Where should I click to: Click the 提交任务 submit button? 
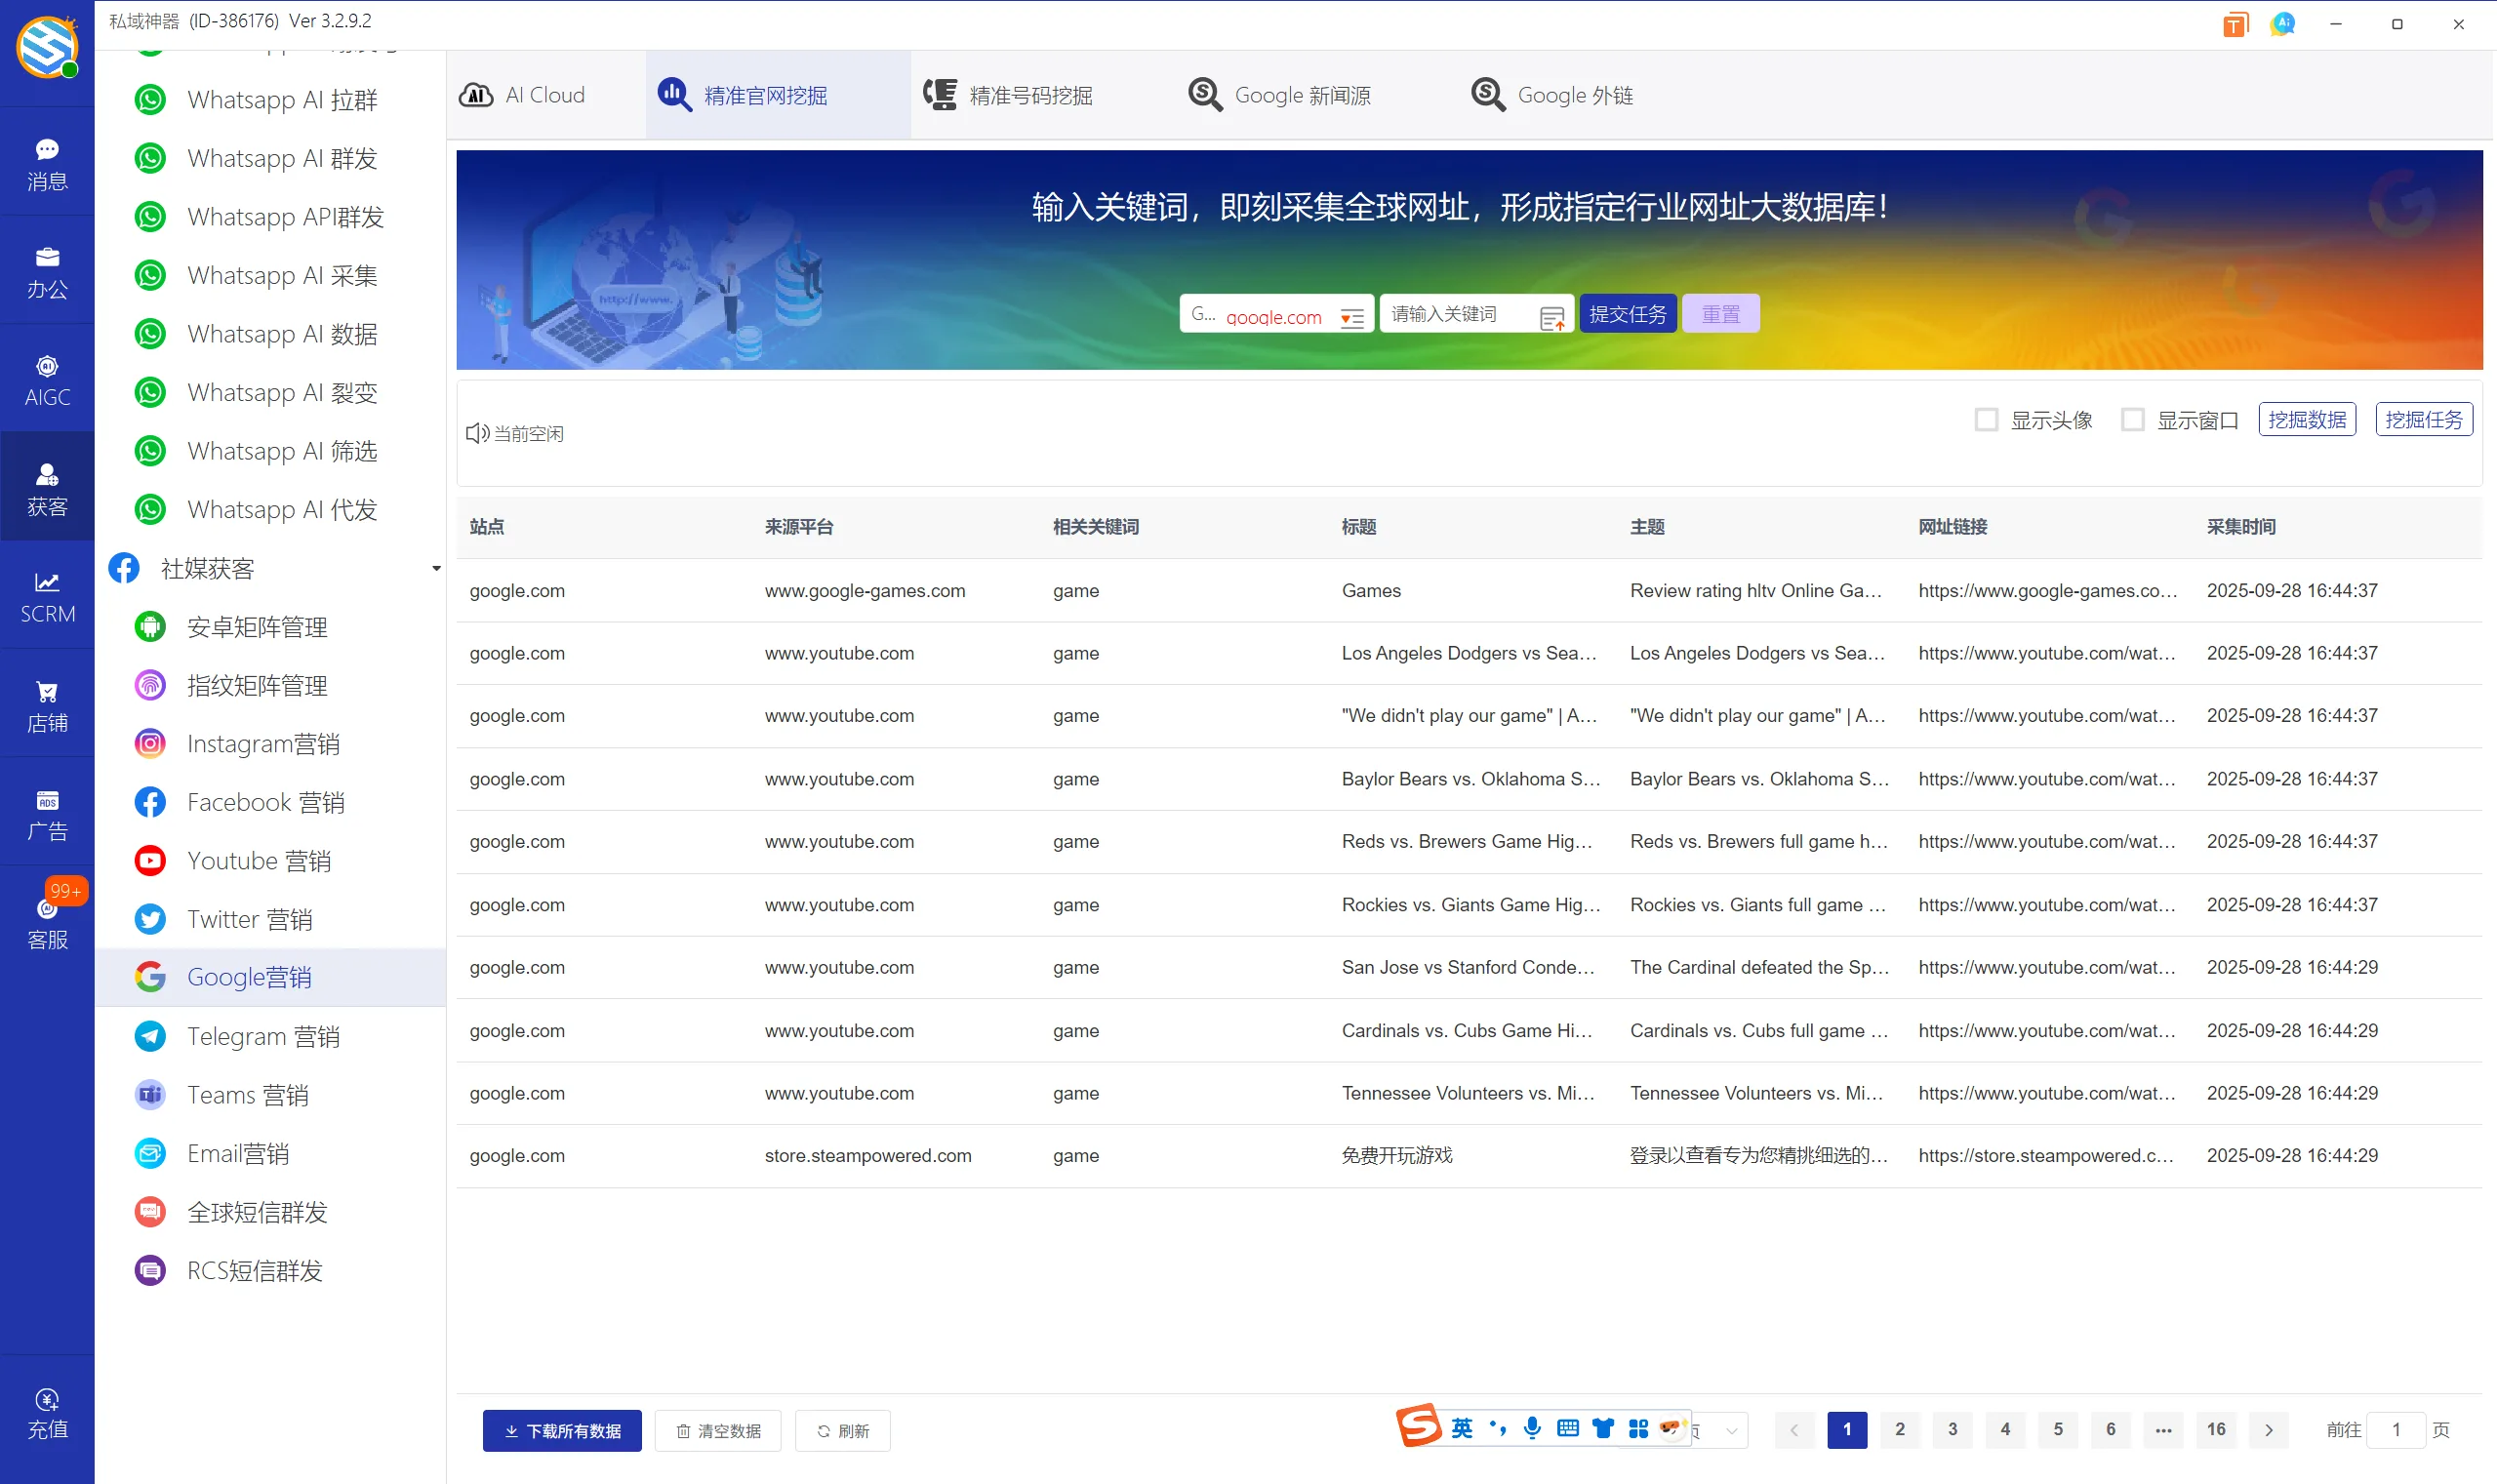coord(1627,314)
